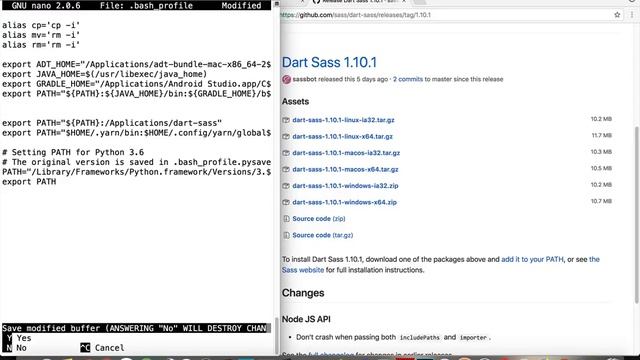Bookmark page with star icon
Screen dimensions: 640x360
click(x=617, y=15)
